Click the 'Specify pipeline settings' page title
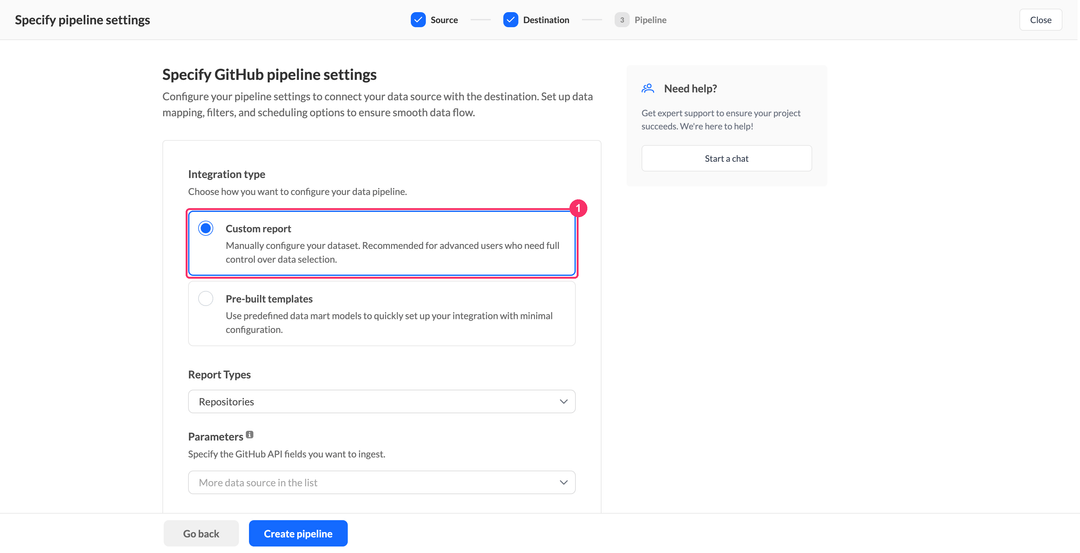 (83, 20)
